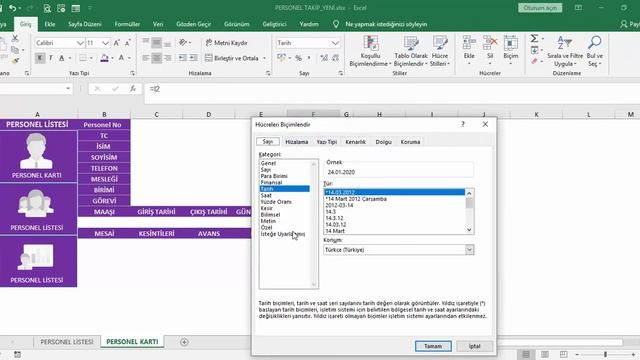Open the Calibri font name dropdown
This screenshot has height=360, width=640.
click(x=80, y=43)
